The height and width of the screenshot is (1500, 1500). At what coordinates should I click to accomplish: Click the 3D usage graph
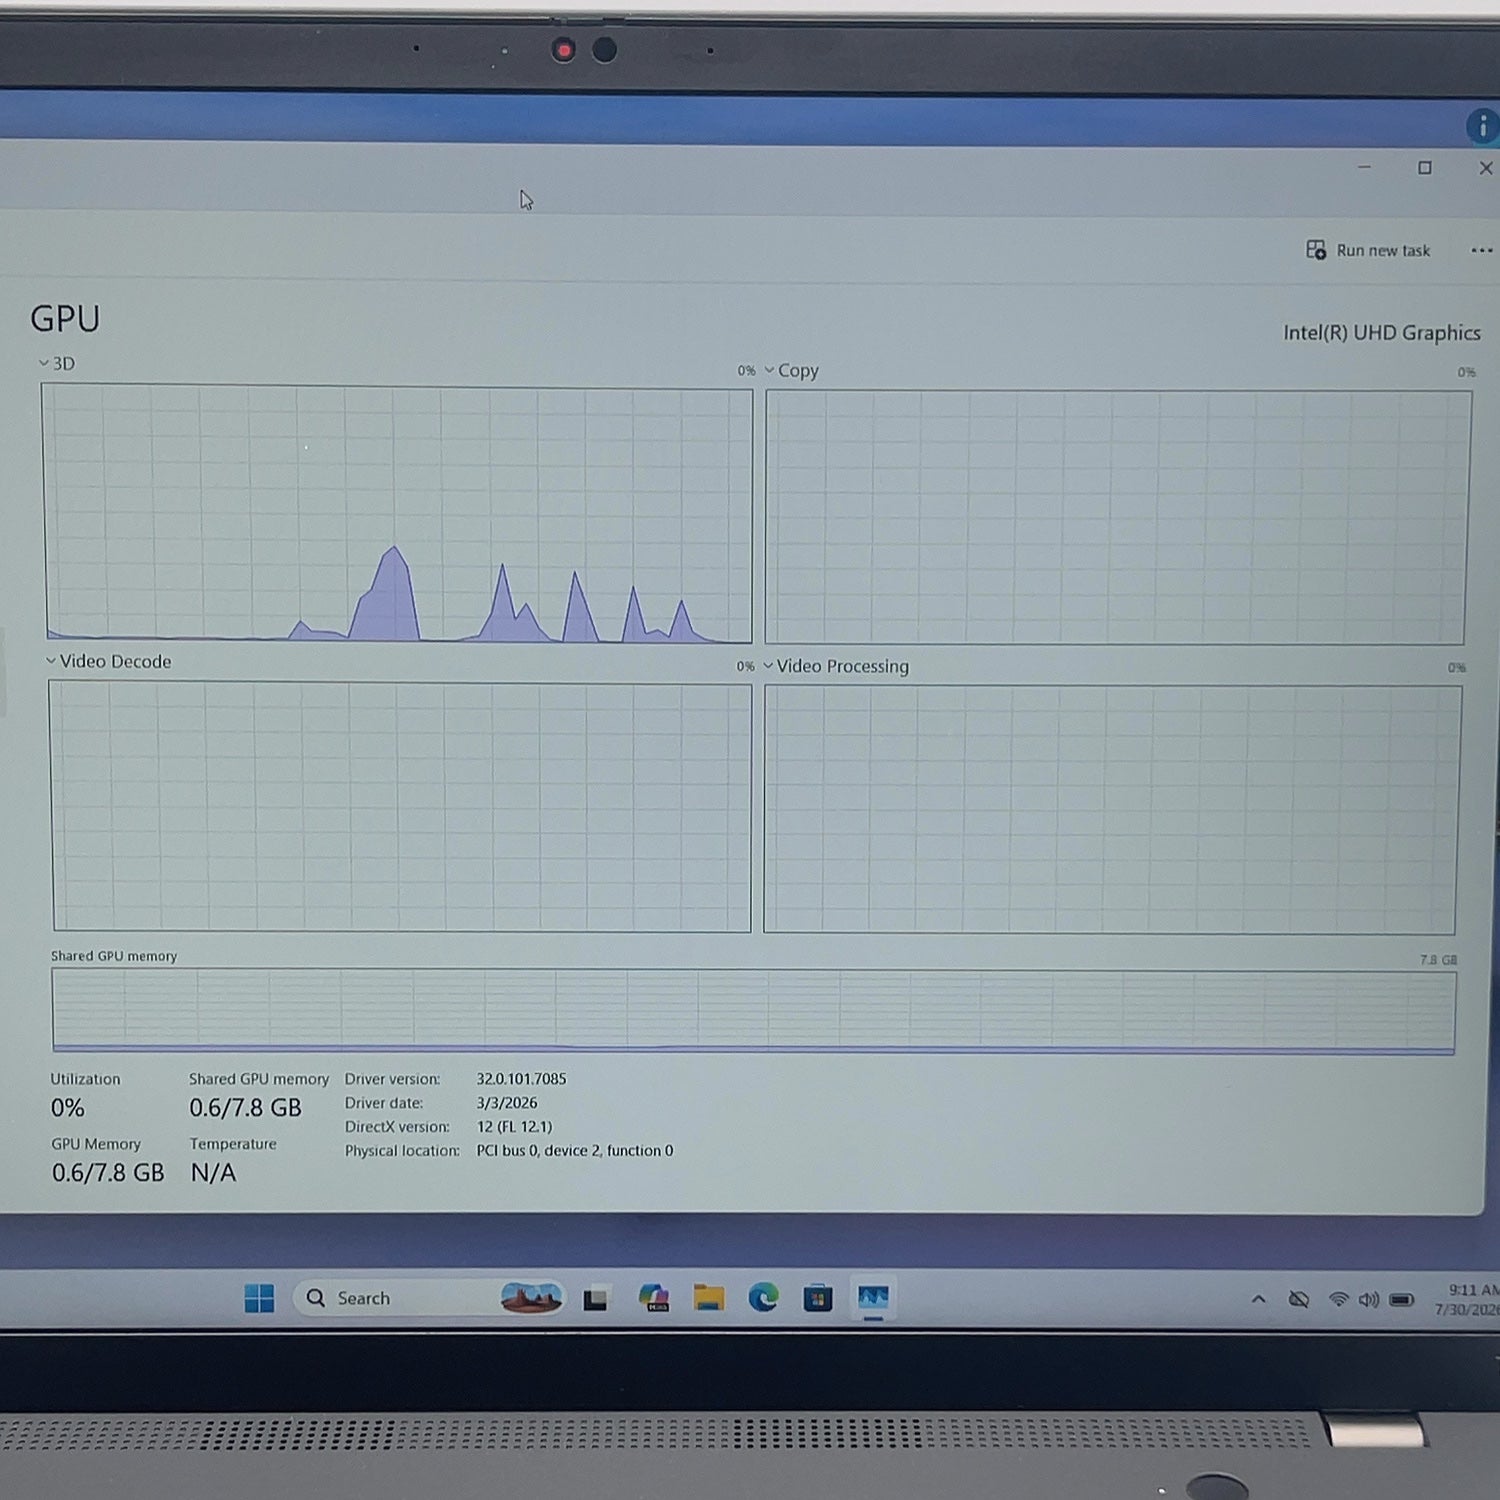(x=398, y=513)
